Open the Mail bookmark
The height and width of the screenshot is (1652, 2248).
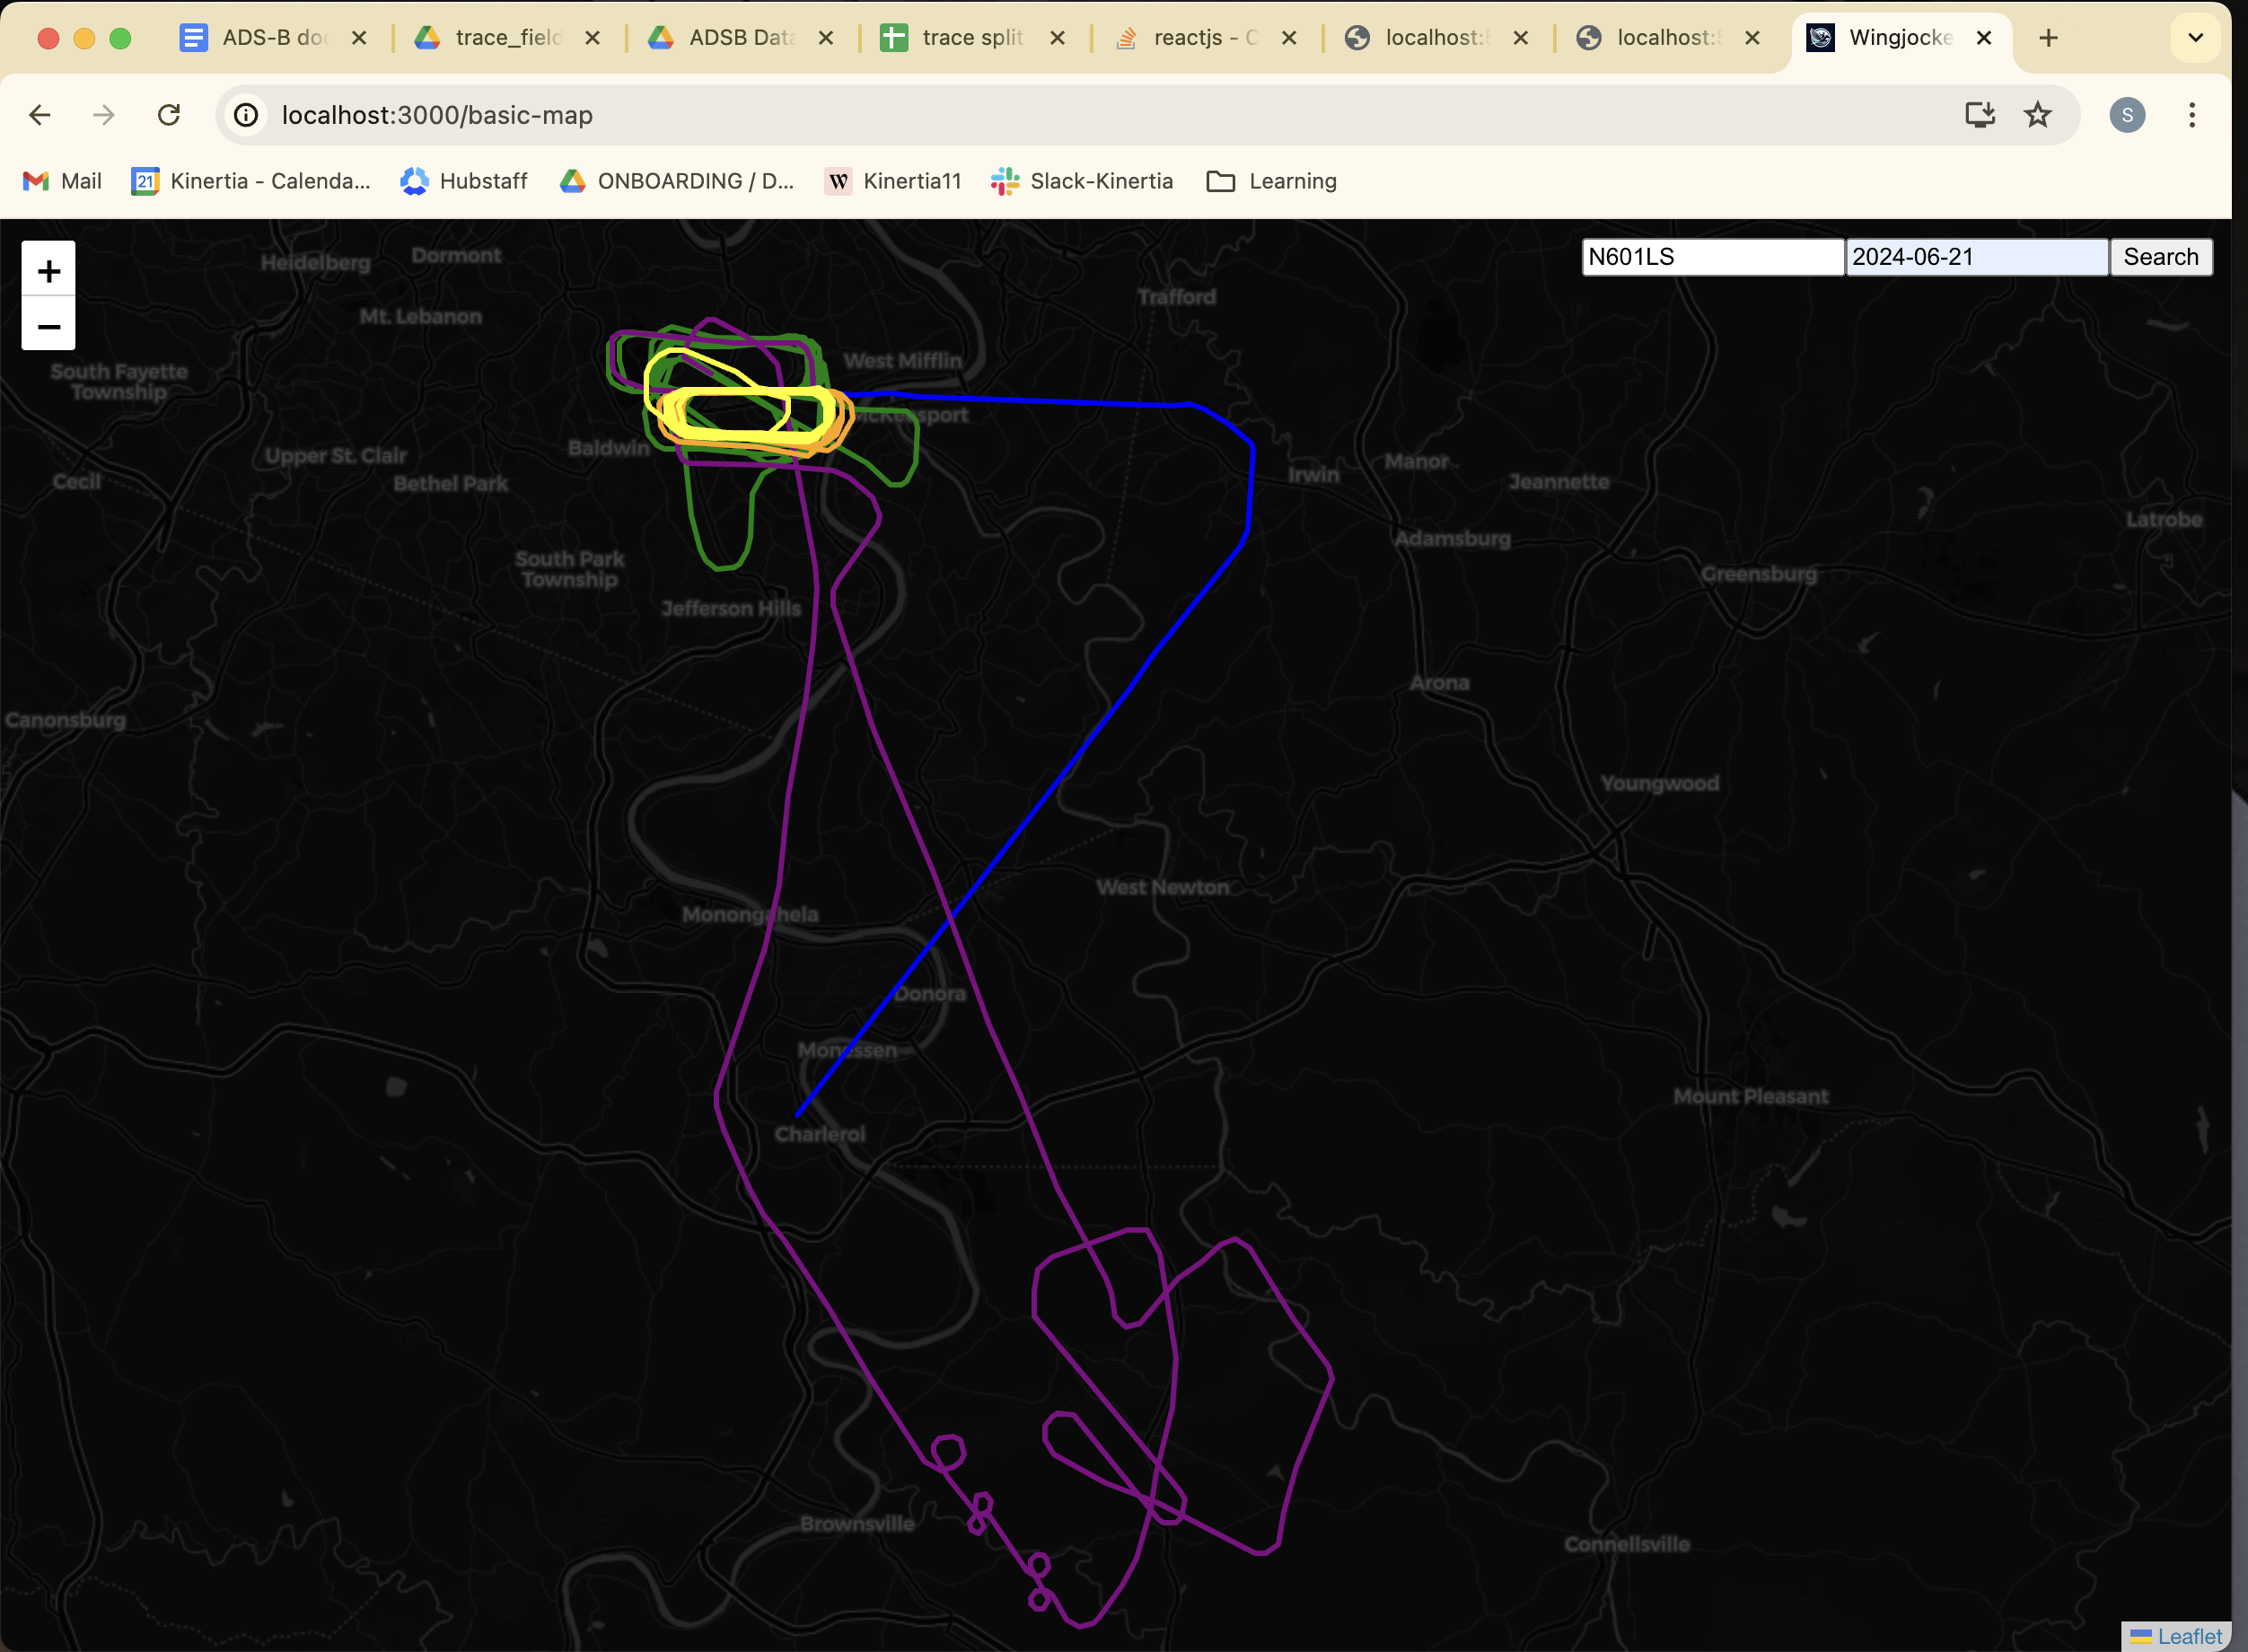click(62, 181)
